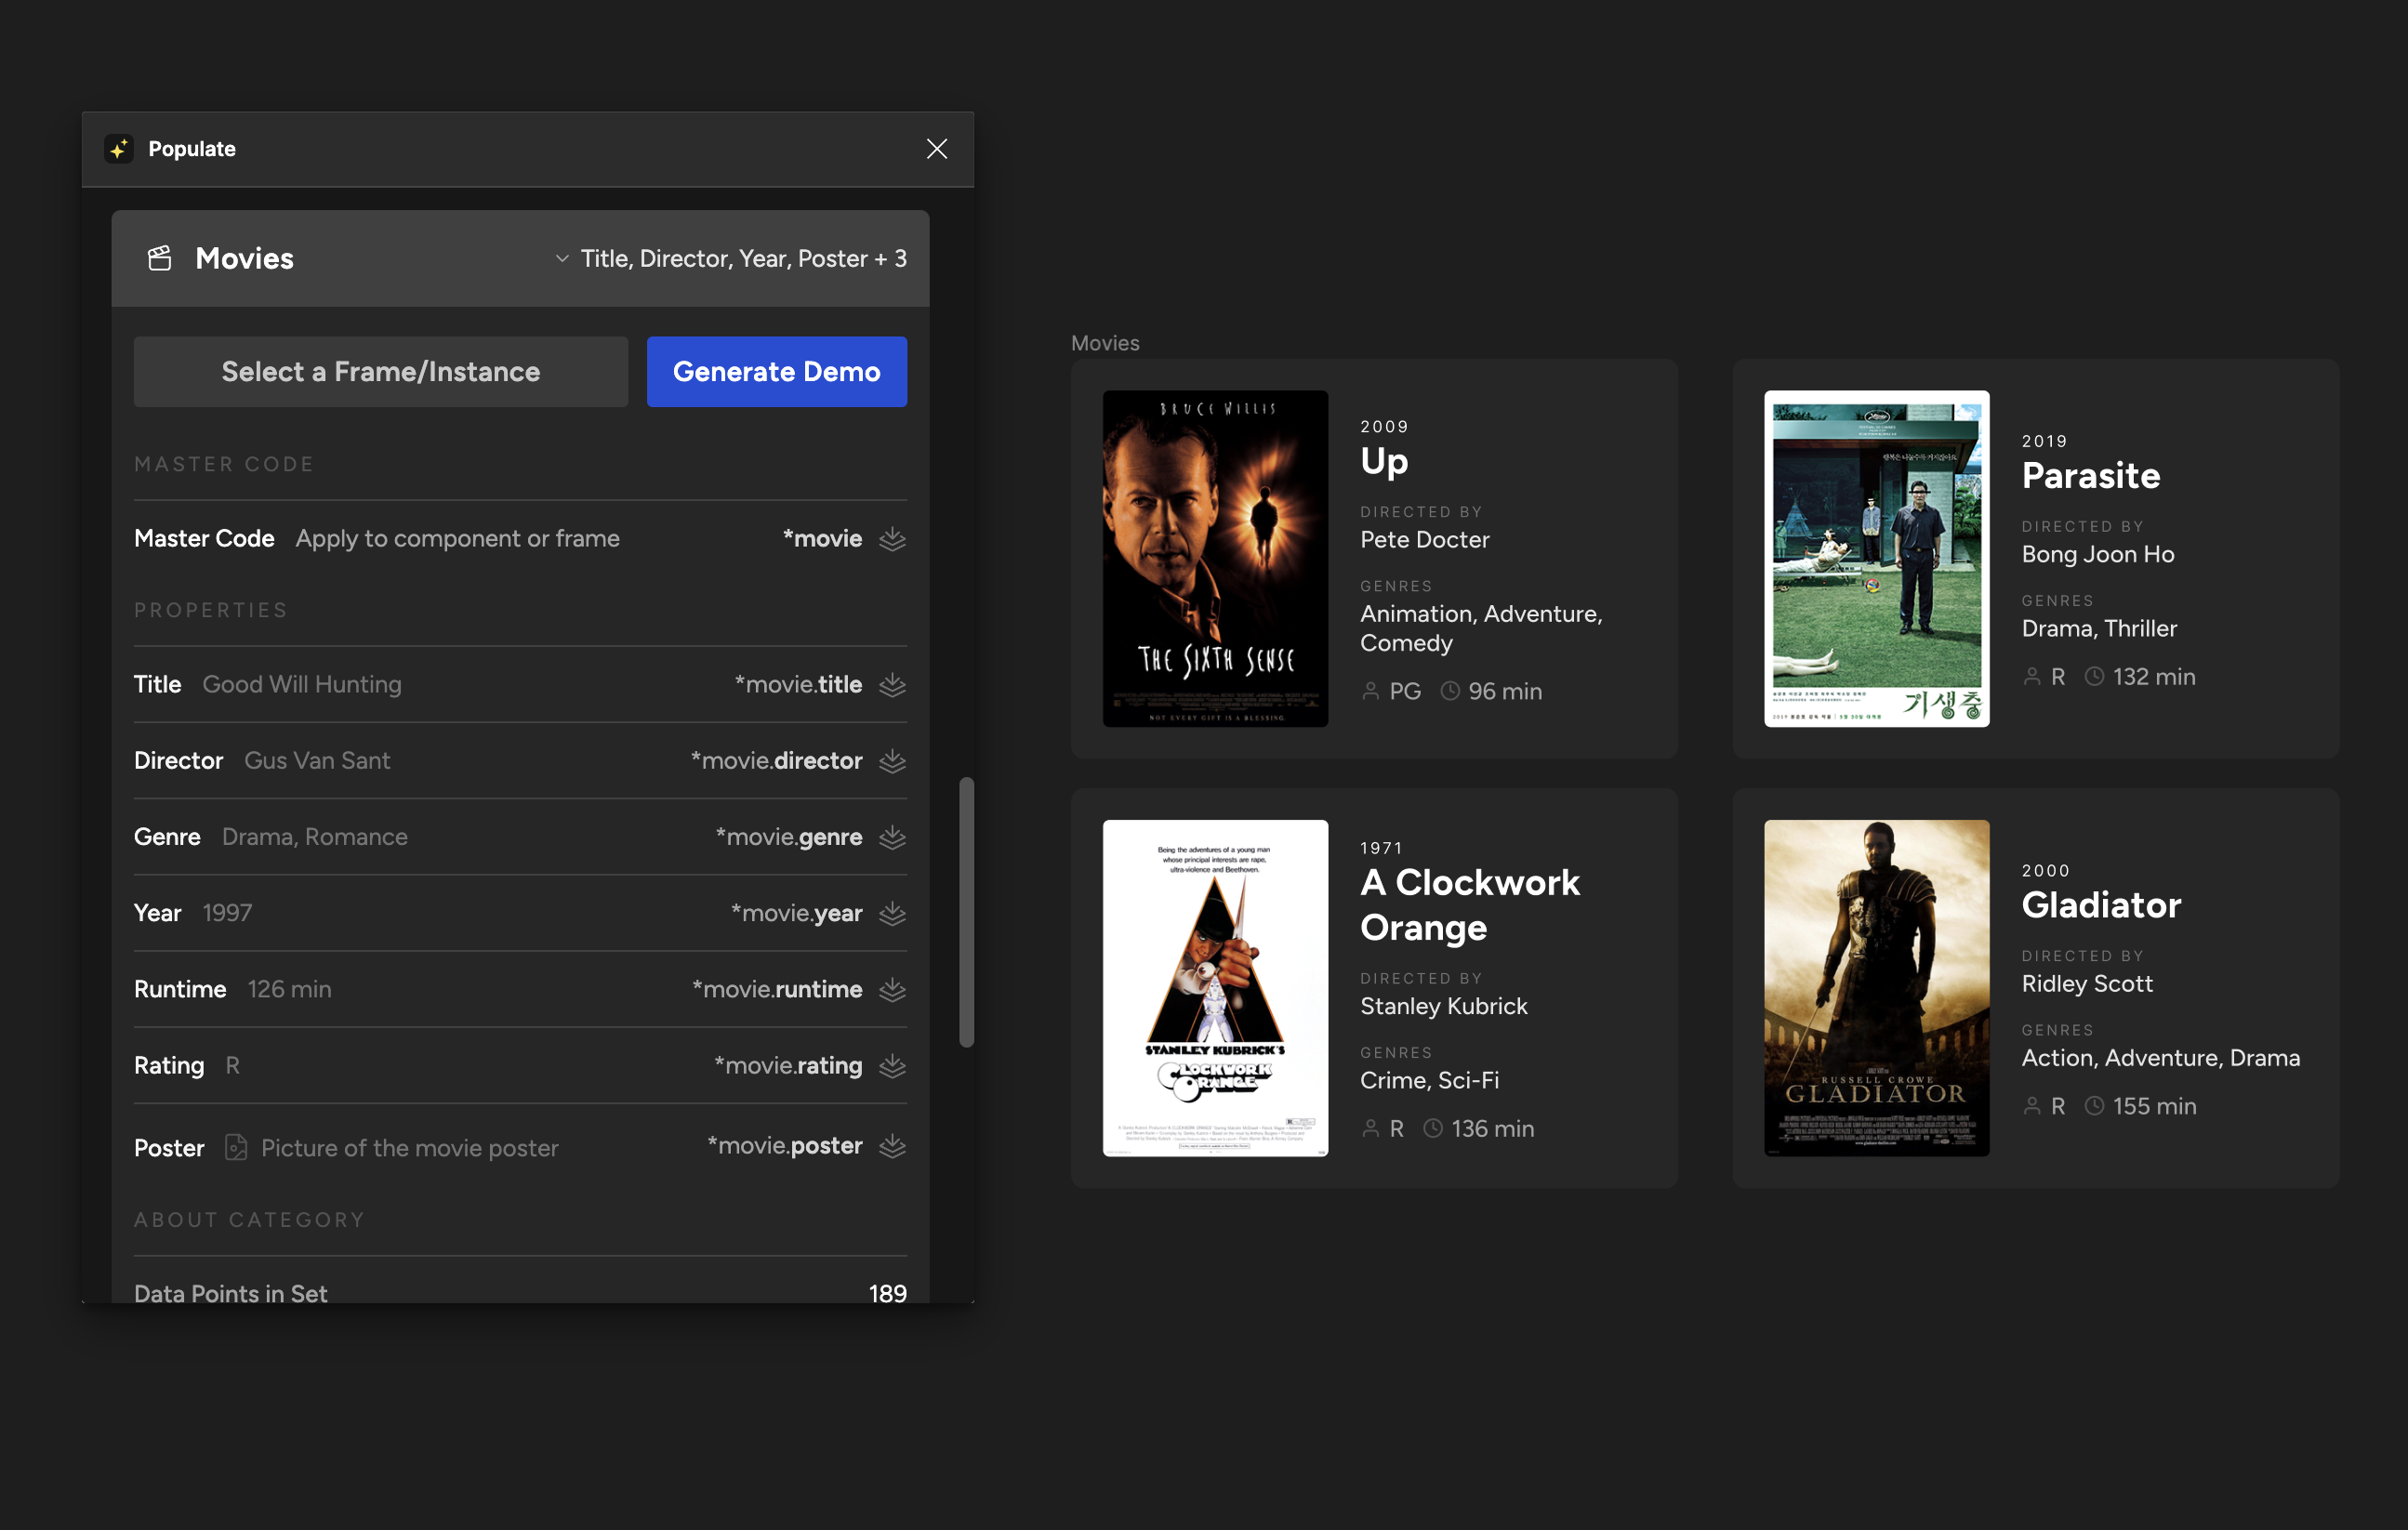The width and height of the screenshot is (2408, 1530).
Task: Click the Gus Van Sant sample value
Action: tap(317, 761)
